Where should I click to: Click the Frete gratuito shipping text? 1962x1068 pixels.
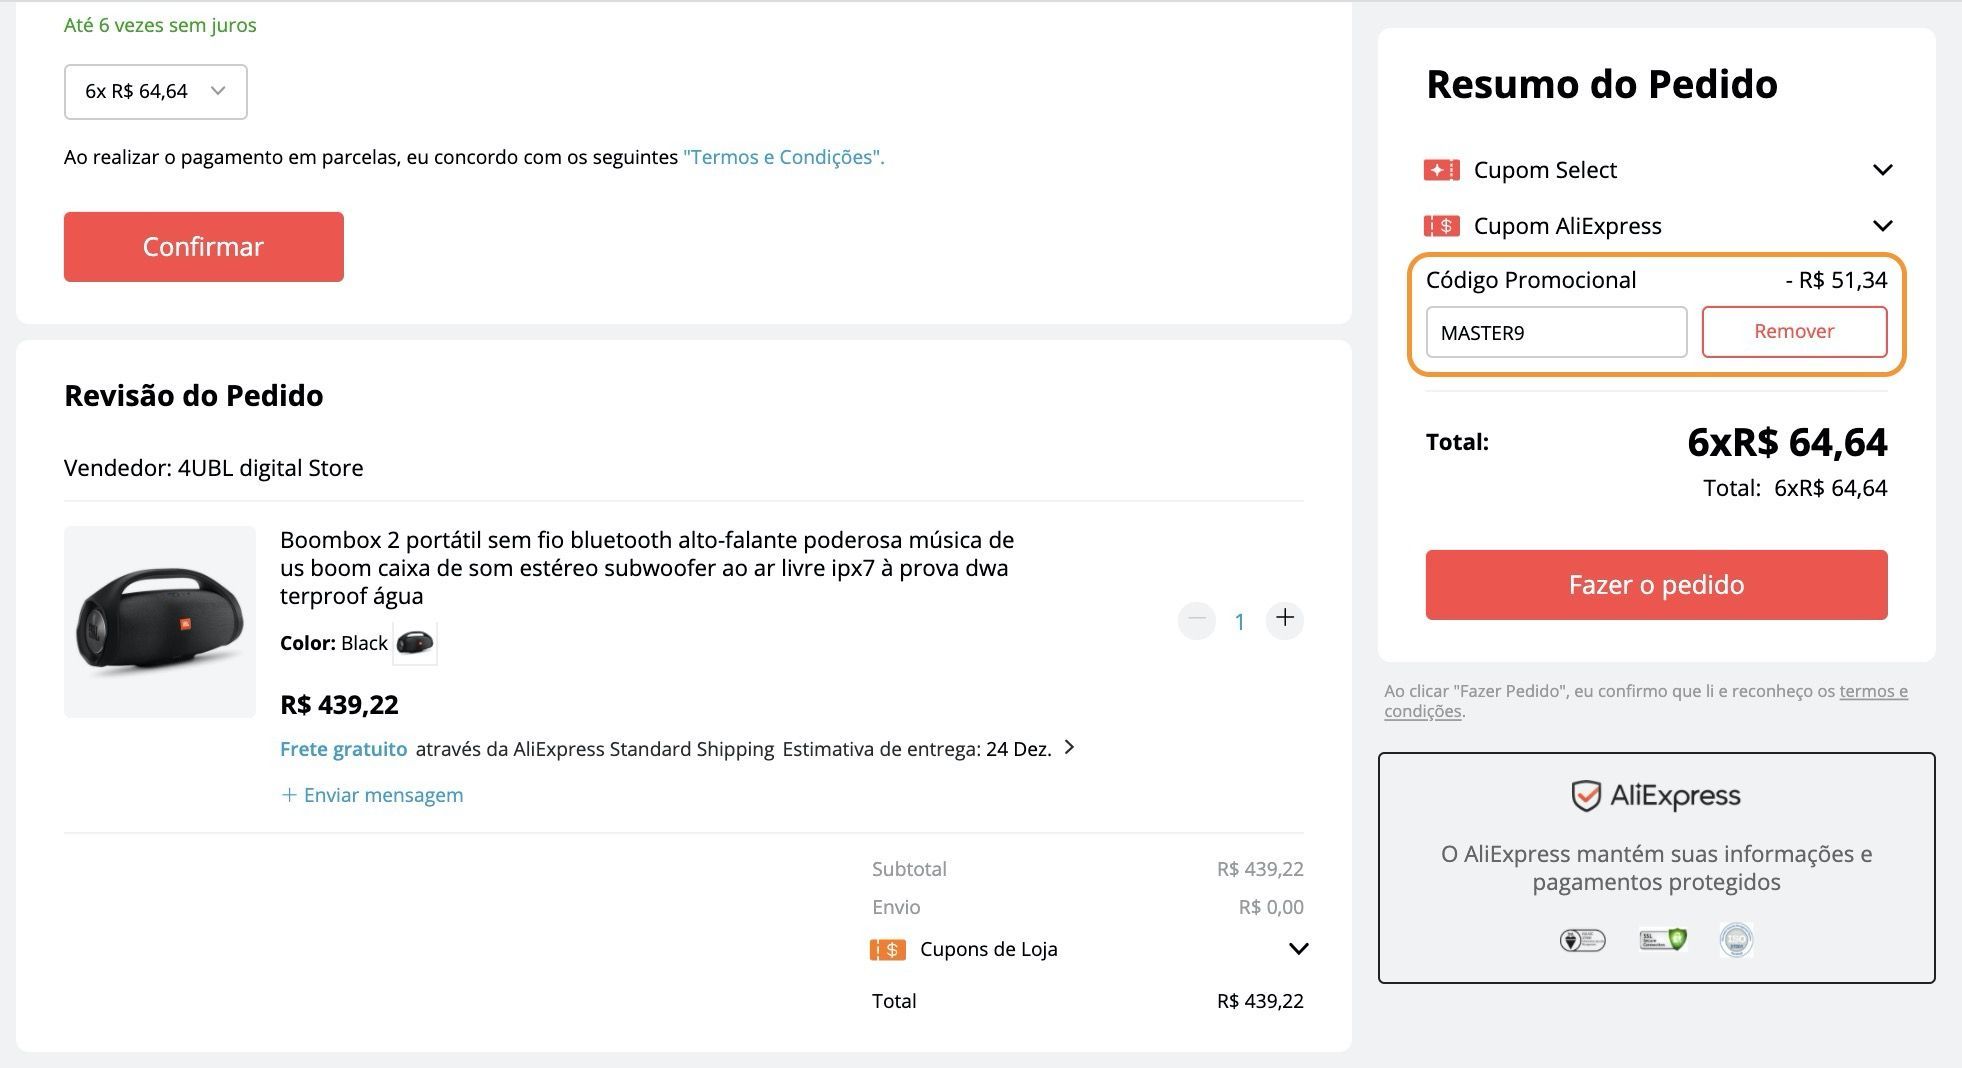(343, 749)
